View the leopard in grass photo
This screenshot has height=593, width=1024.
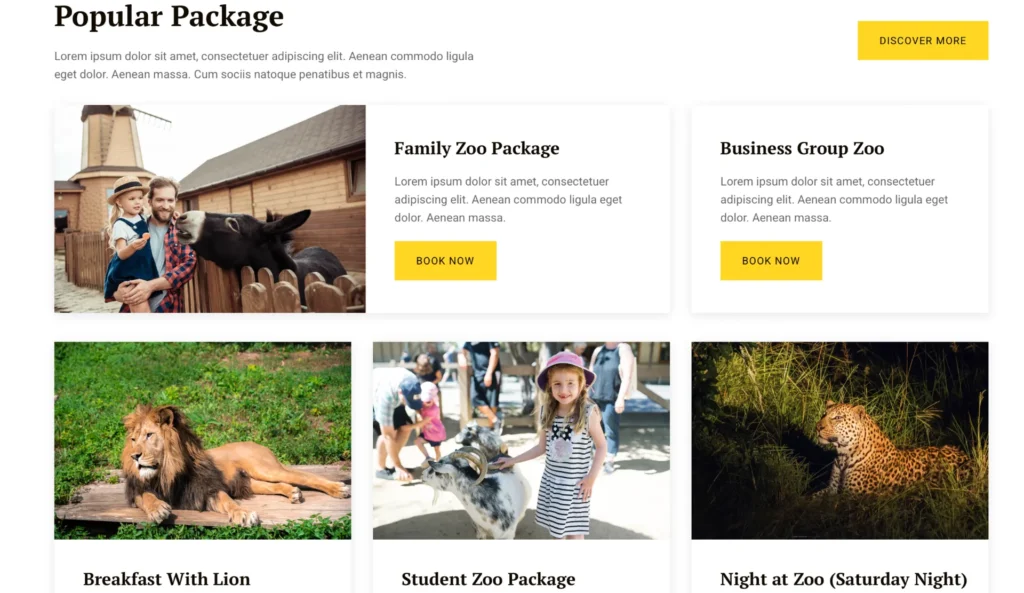(x=839, y=440)
